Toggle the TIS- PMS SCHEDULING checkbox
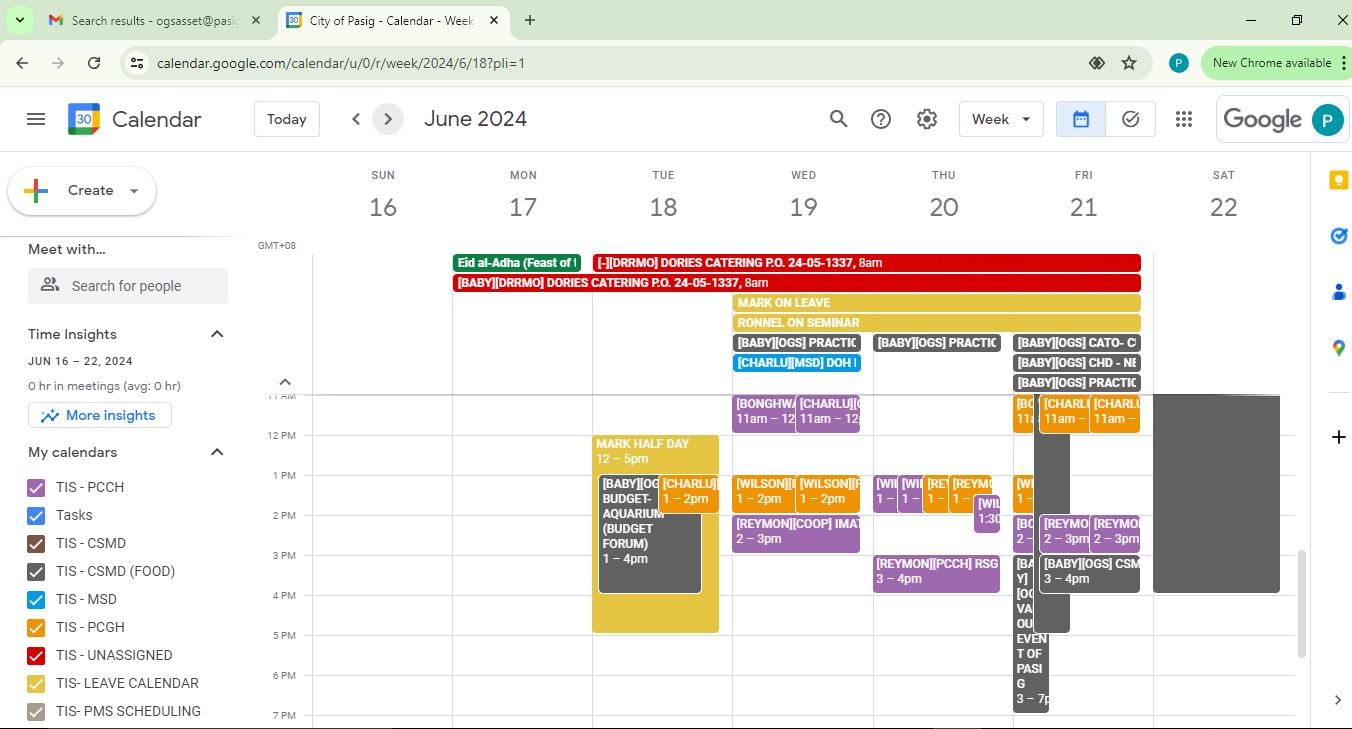Screen dimensions: 1352x729 point(36,712)
